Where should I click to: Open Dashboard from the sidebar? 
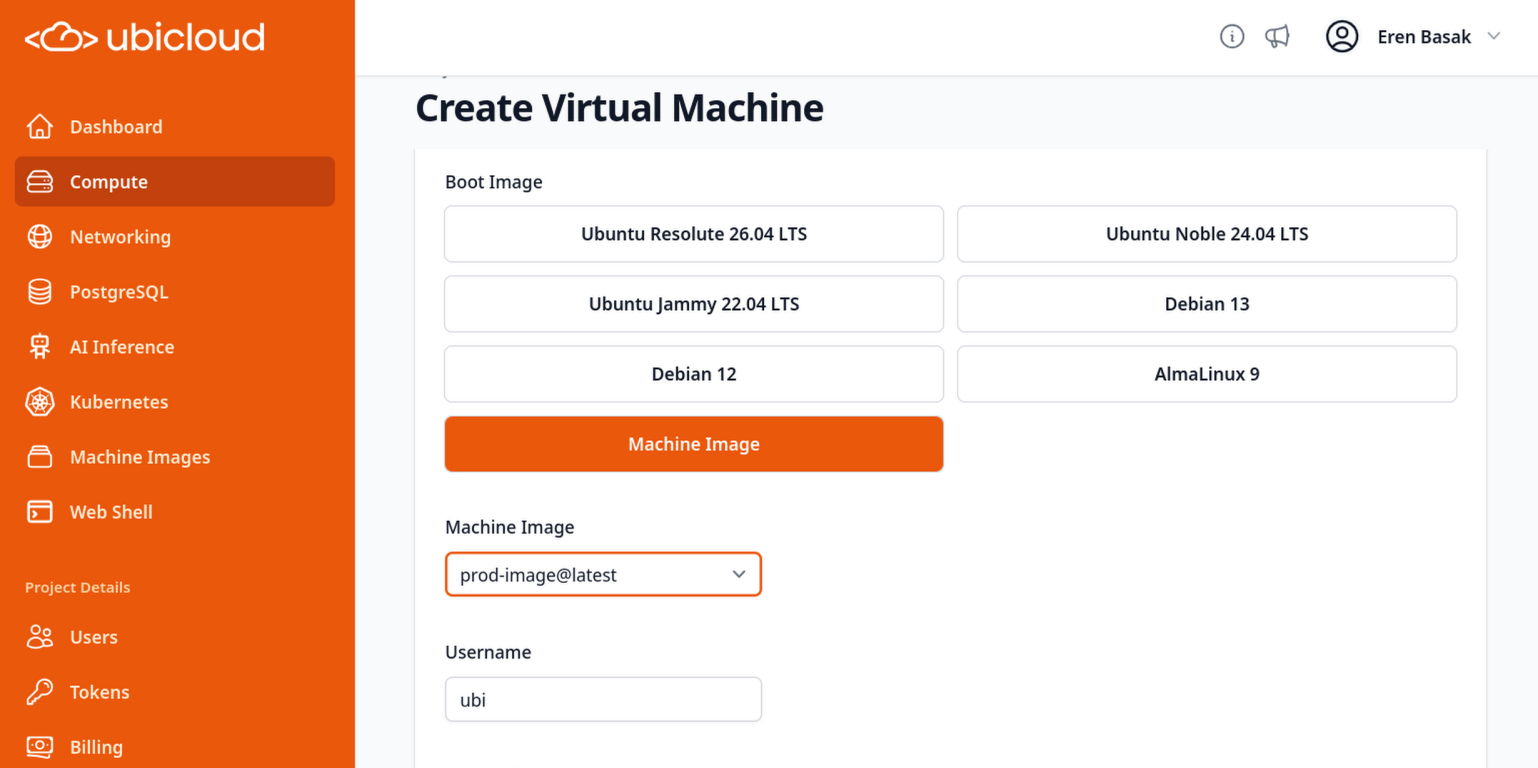[175, 127]
